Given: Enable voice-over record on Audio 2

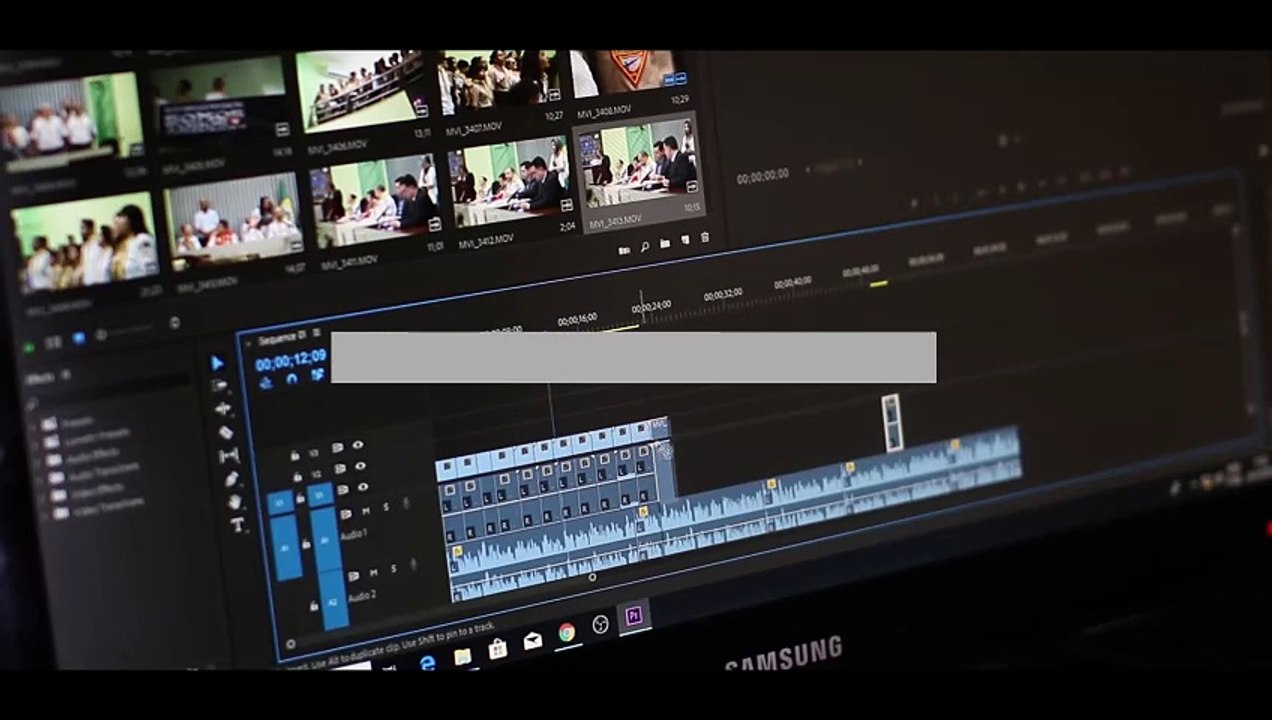Looking at the screenshot, I should click(414, 565).
